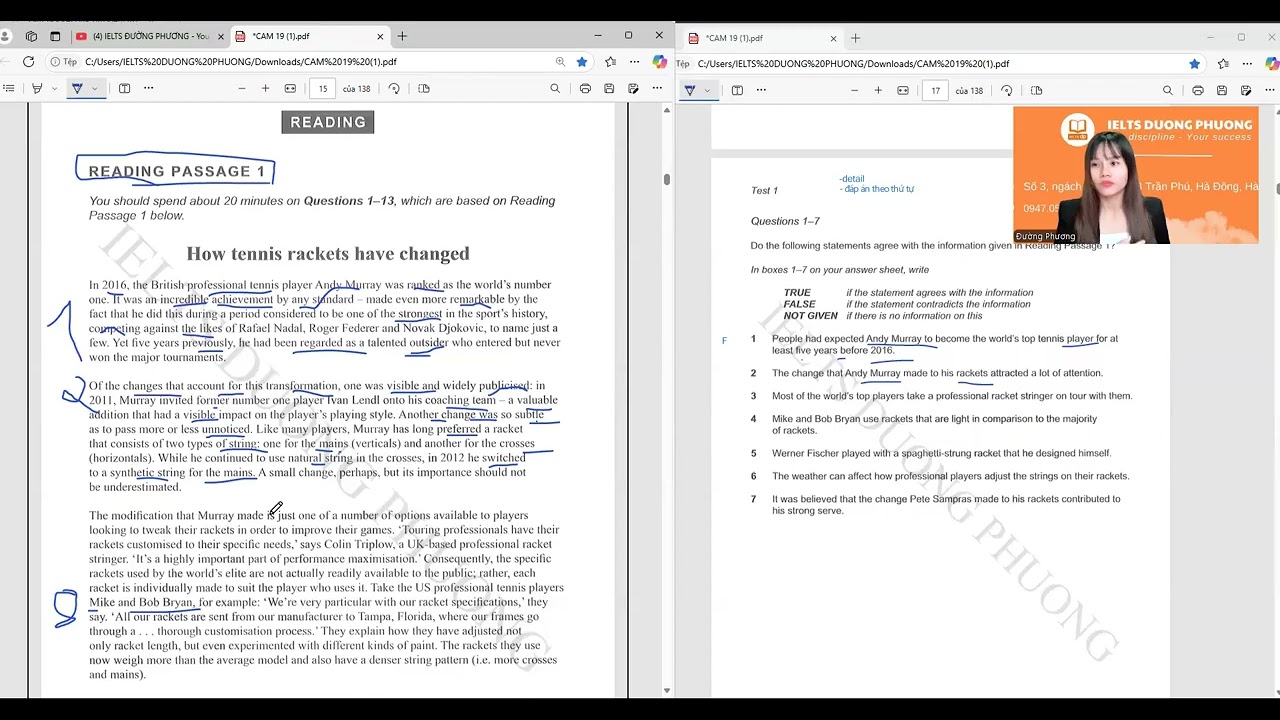The height and width of the screenshot is (720, 1280).
Task: Click Fit to width in left PDF toolbar
Action: 290,88
